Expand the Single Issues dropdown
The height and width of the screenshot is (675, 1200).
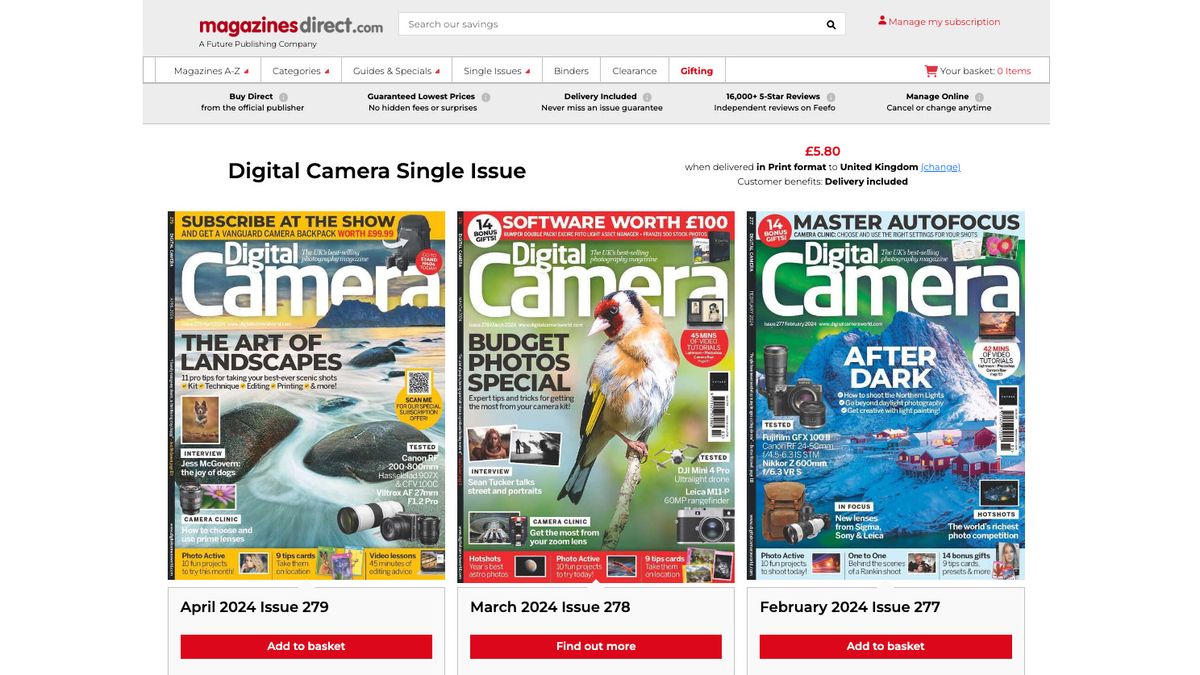[x=496, y=70]
